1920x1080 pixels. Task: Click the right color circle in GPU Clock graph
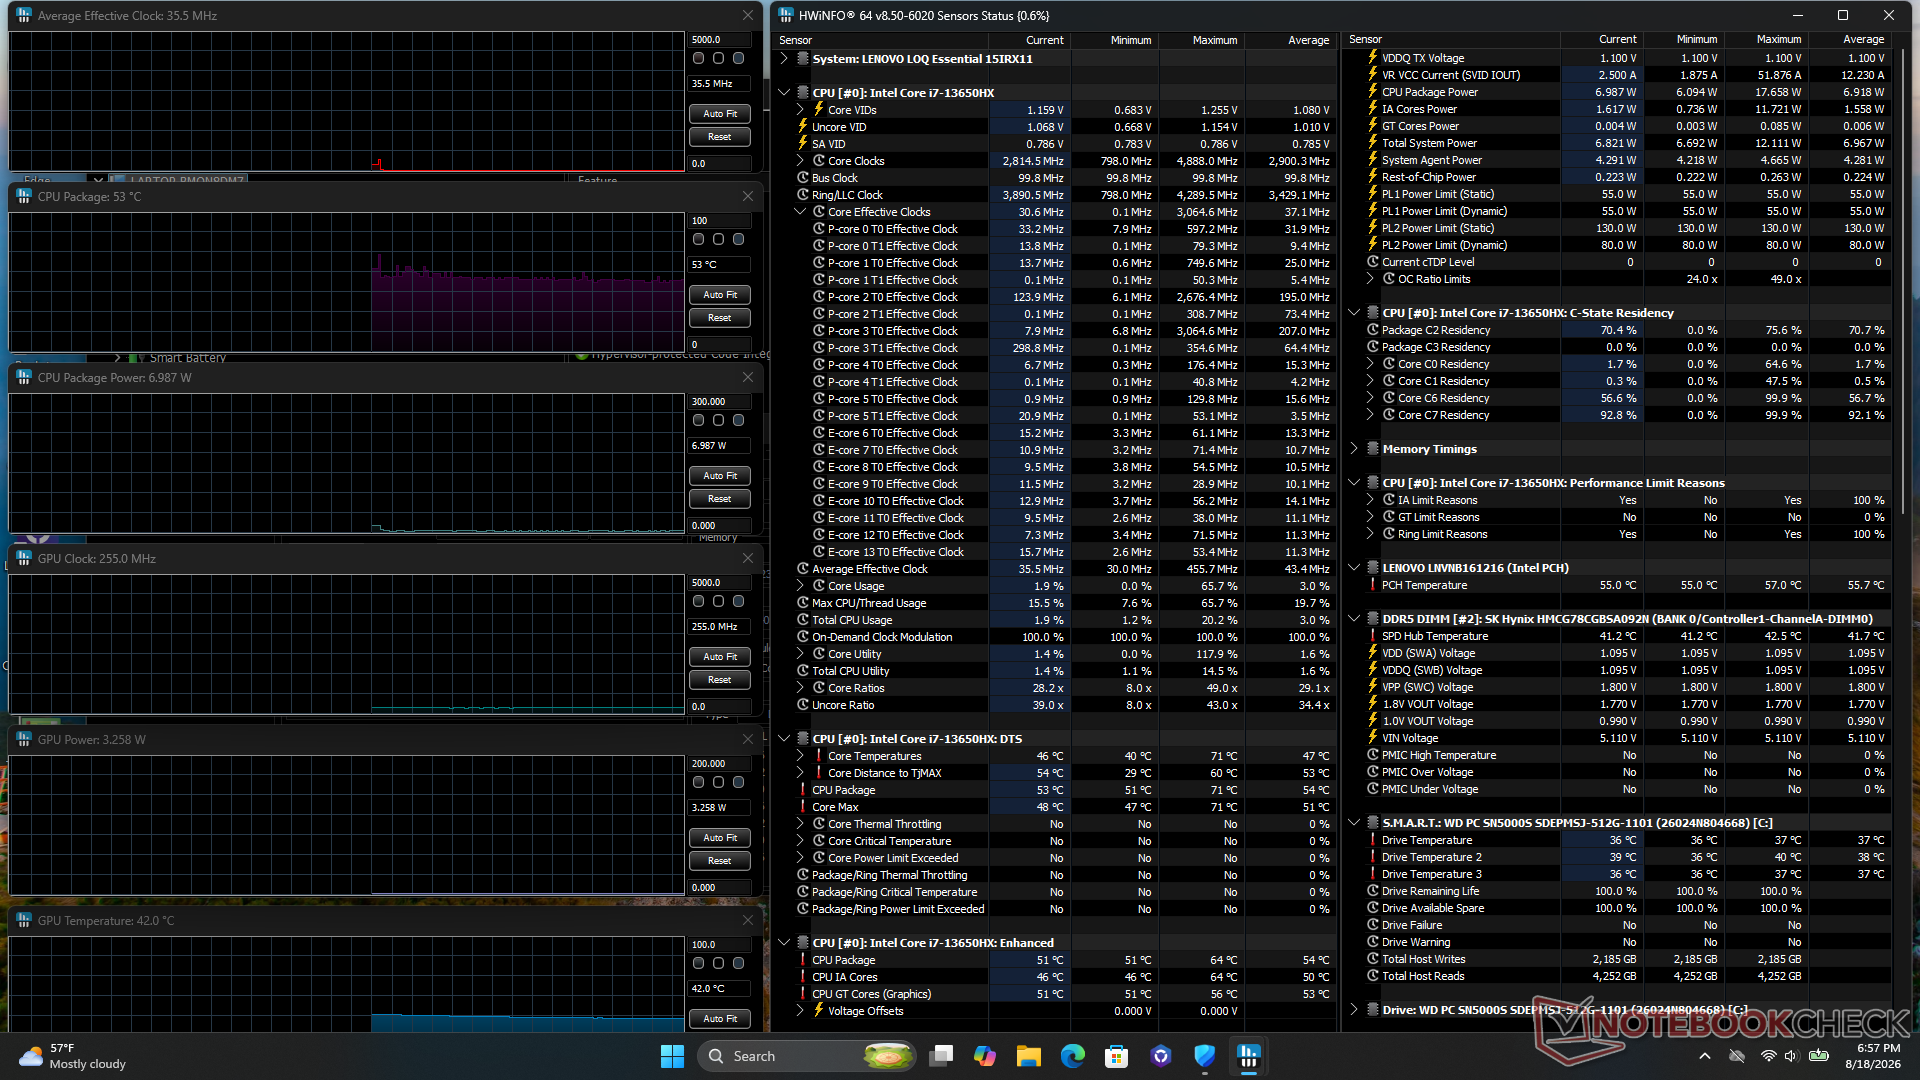pos(739,602)
